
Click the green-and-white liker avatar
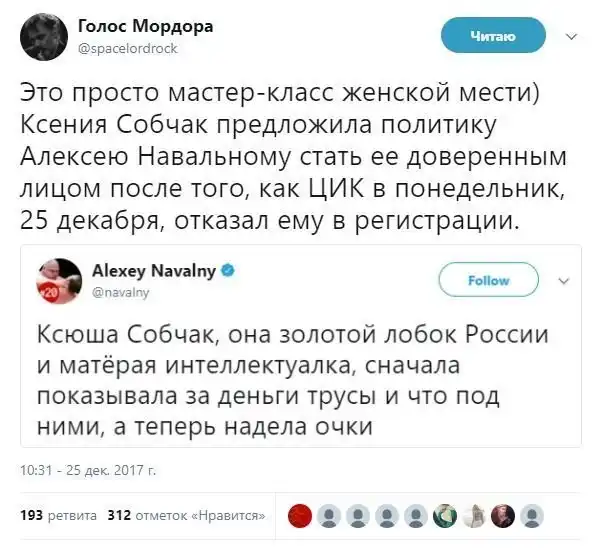[x=444, y=515]
